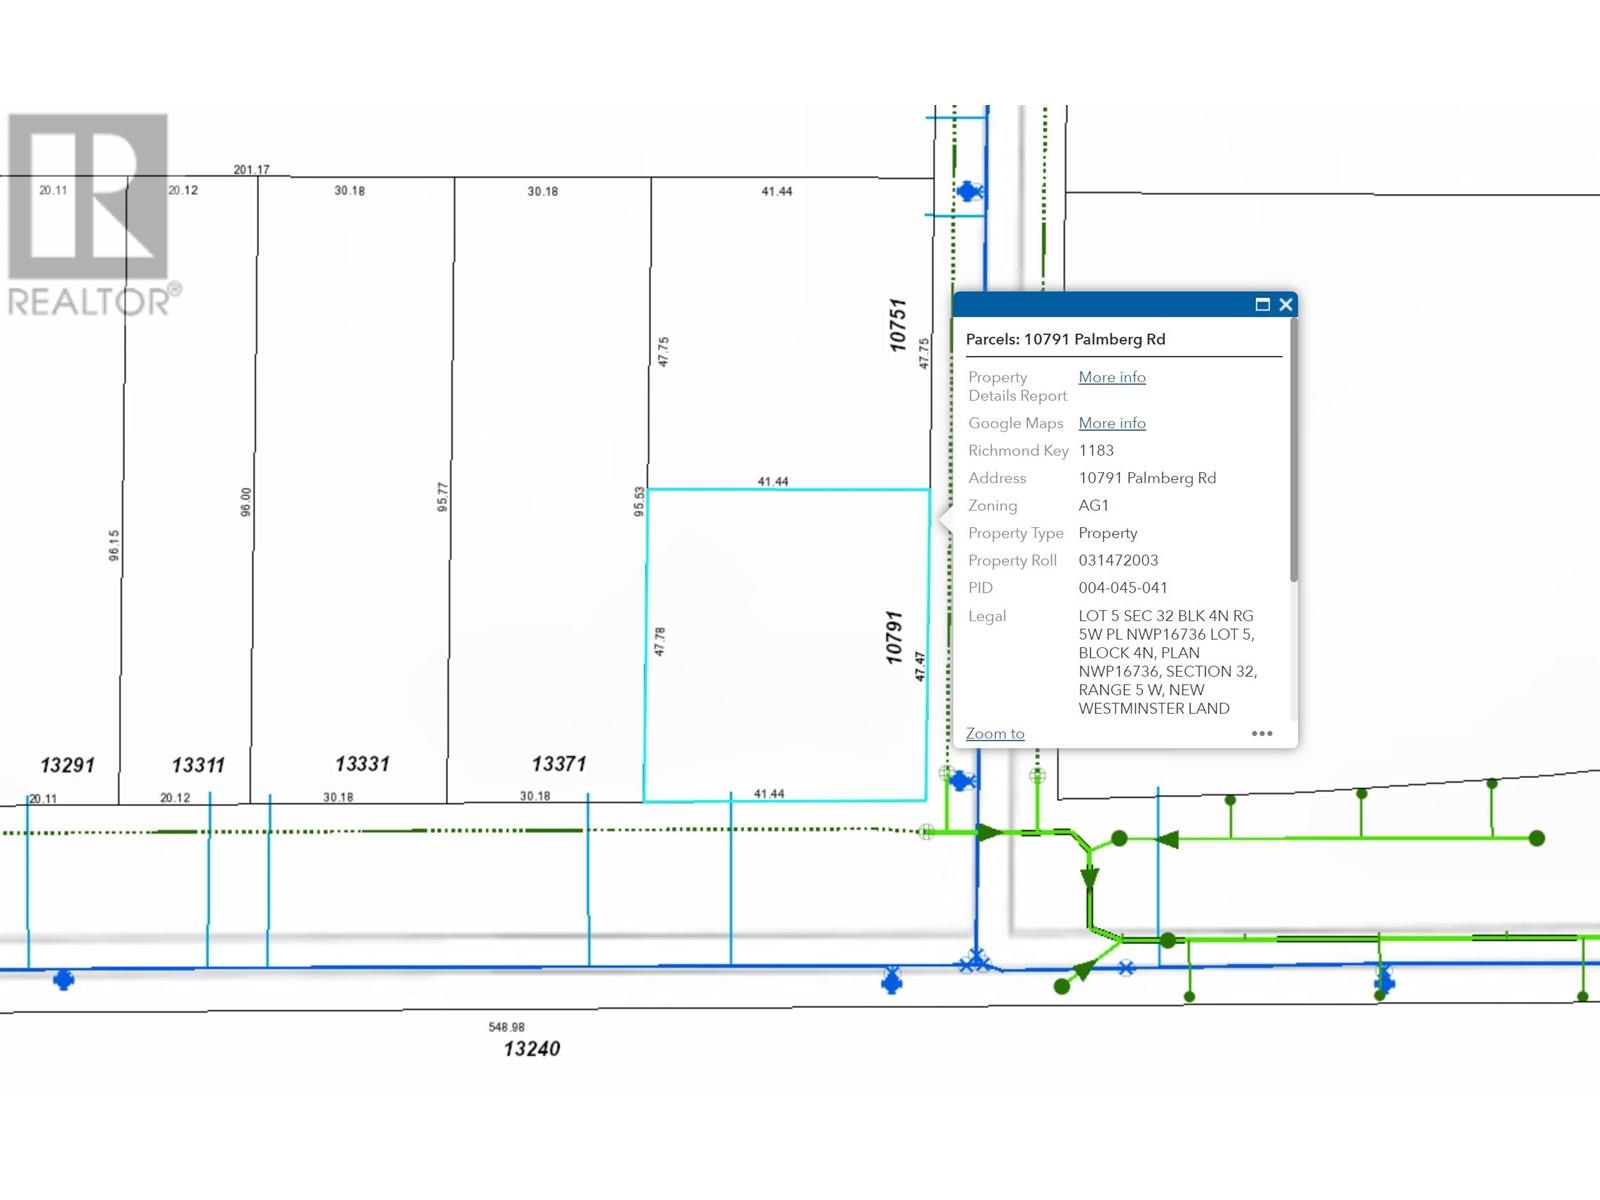Select the green right-pointing flow arrow
The height and width of the screenshot is (1200, 1600).
(988, 832)
